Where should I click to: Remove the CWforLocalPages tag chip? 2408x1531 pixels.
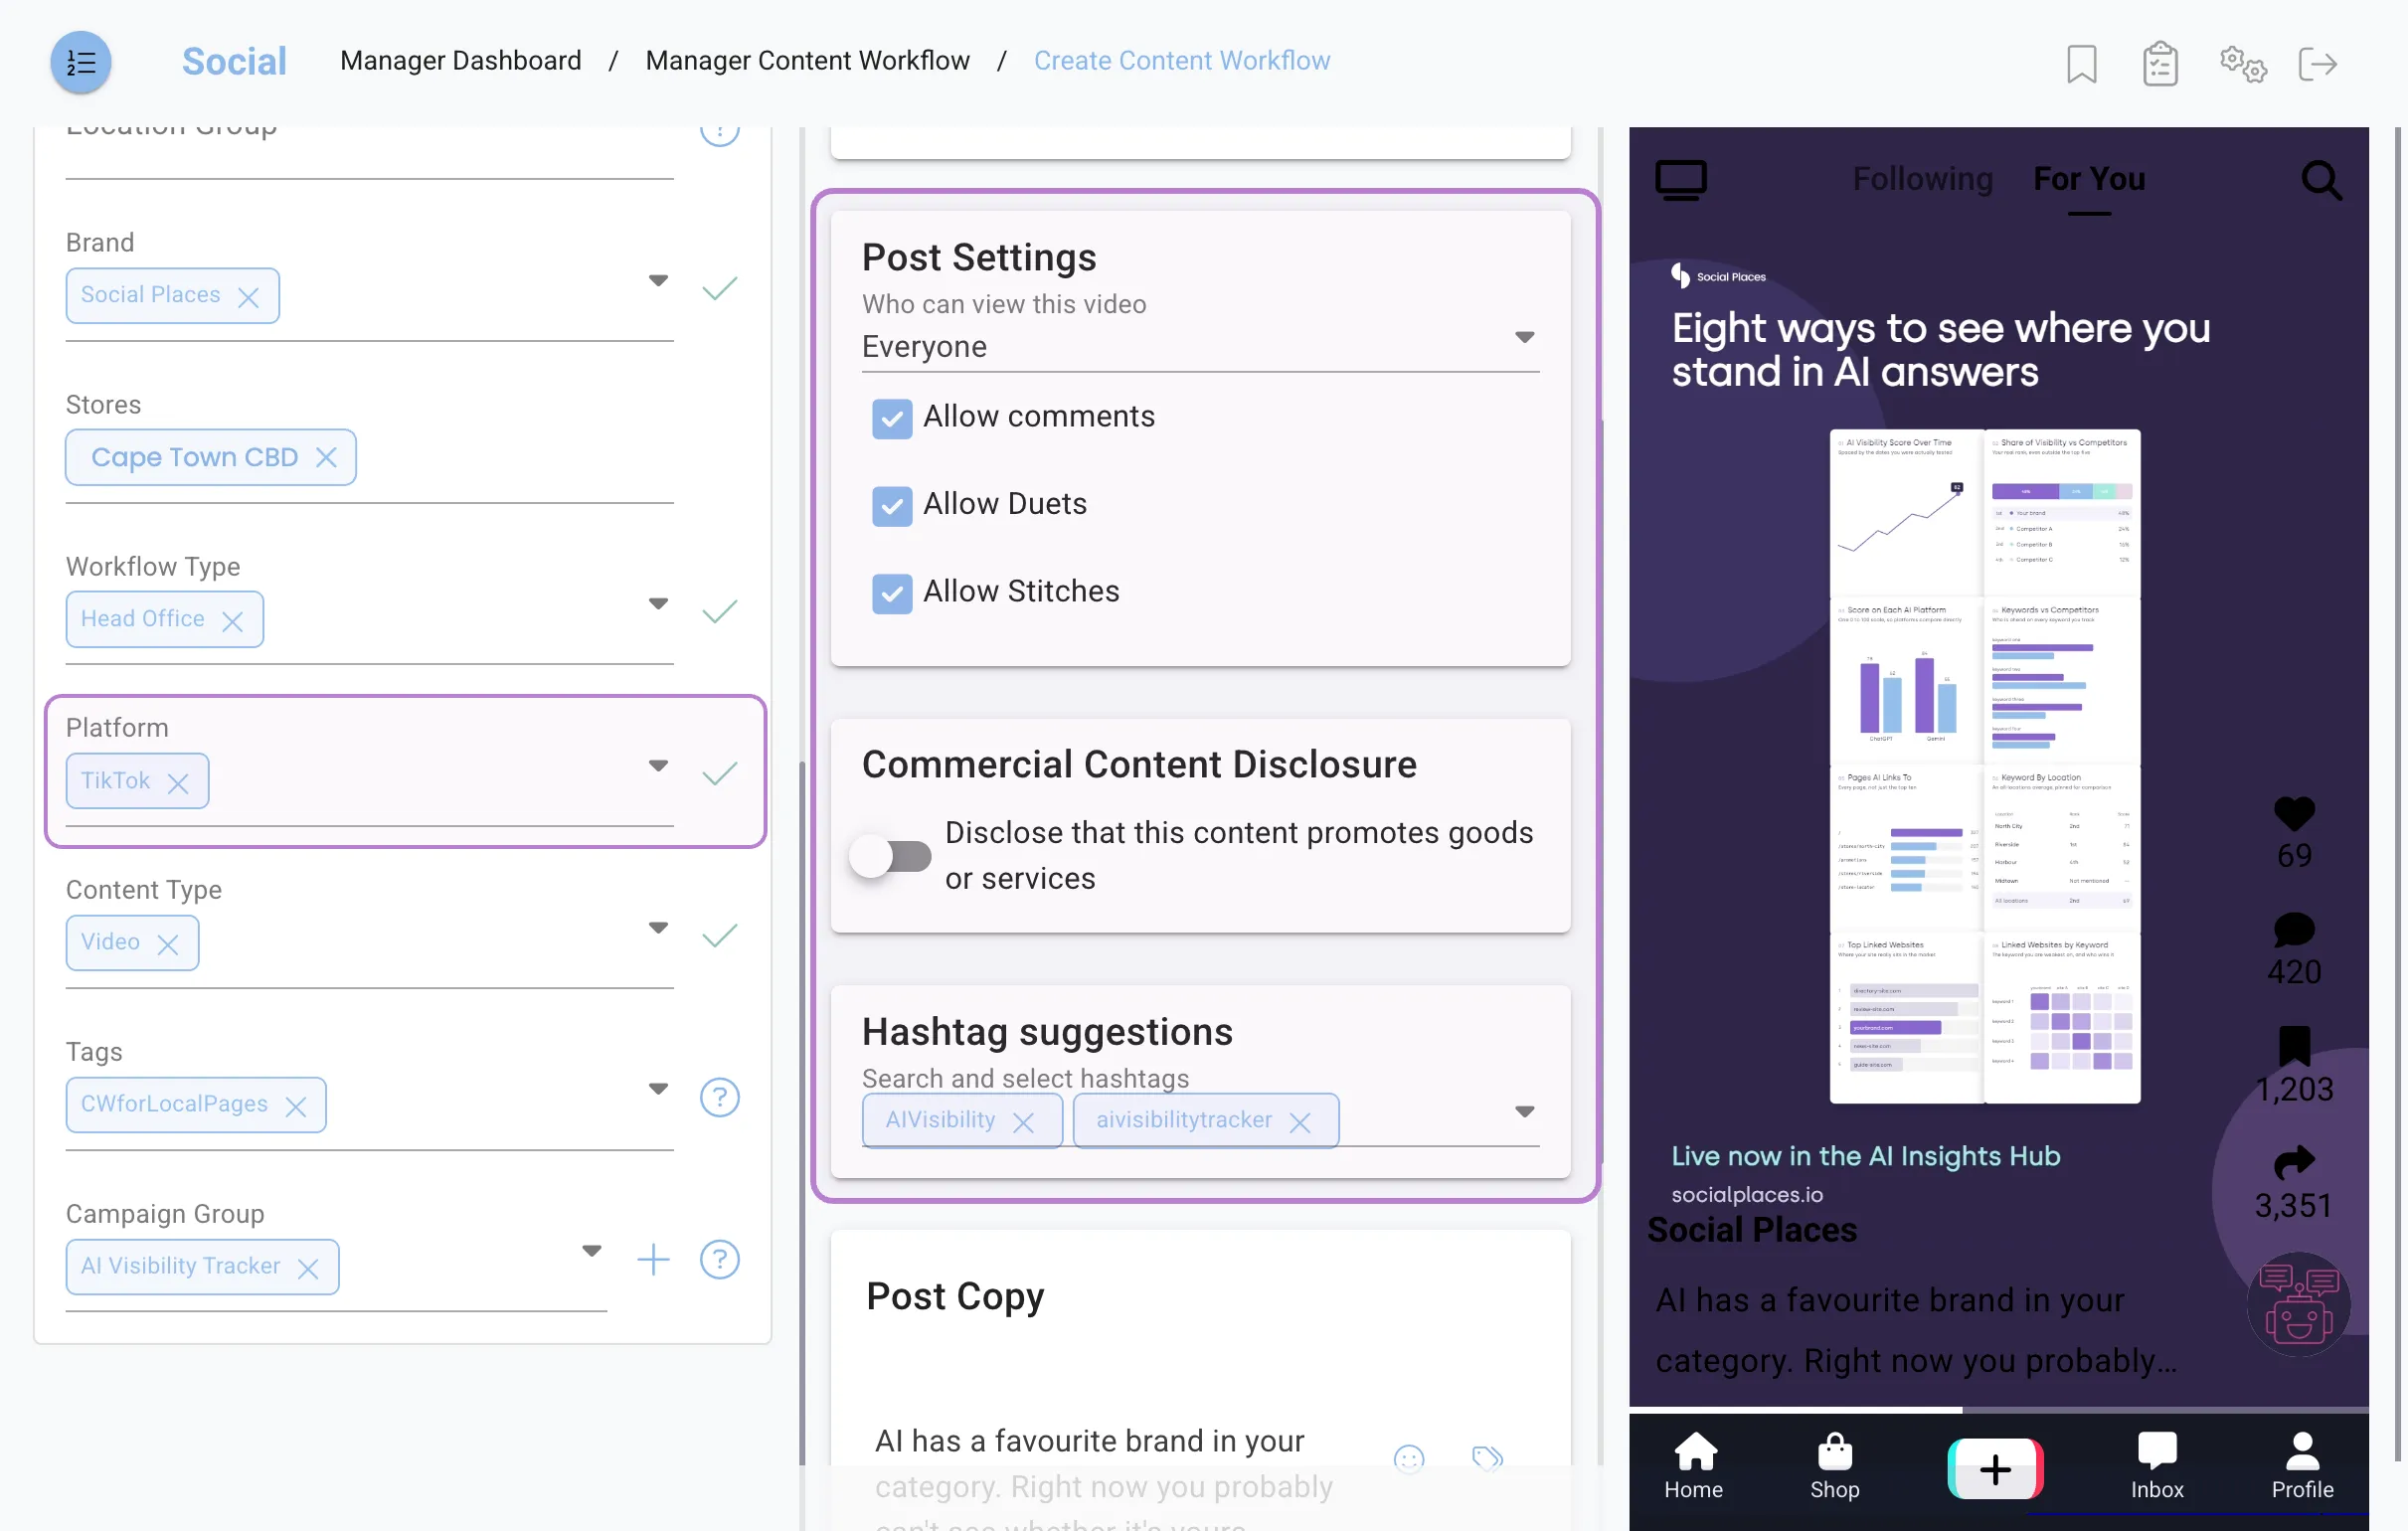(x=296, y=1106)
